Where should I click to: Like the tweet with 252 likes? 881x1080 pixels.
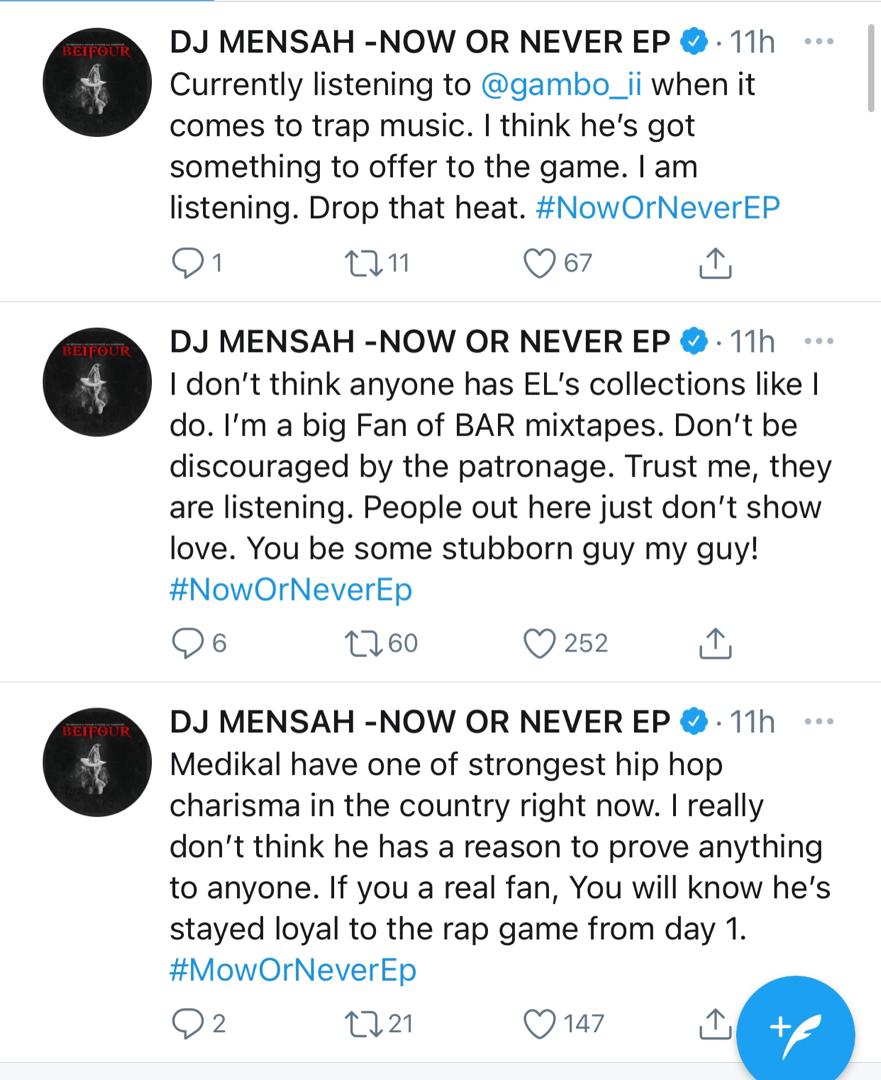click(x=539, y=643)
